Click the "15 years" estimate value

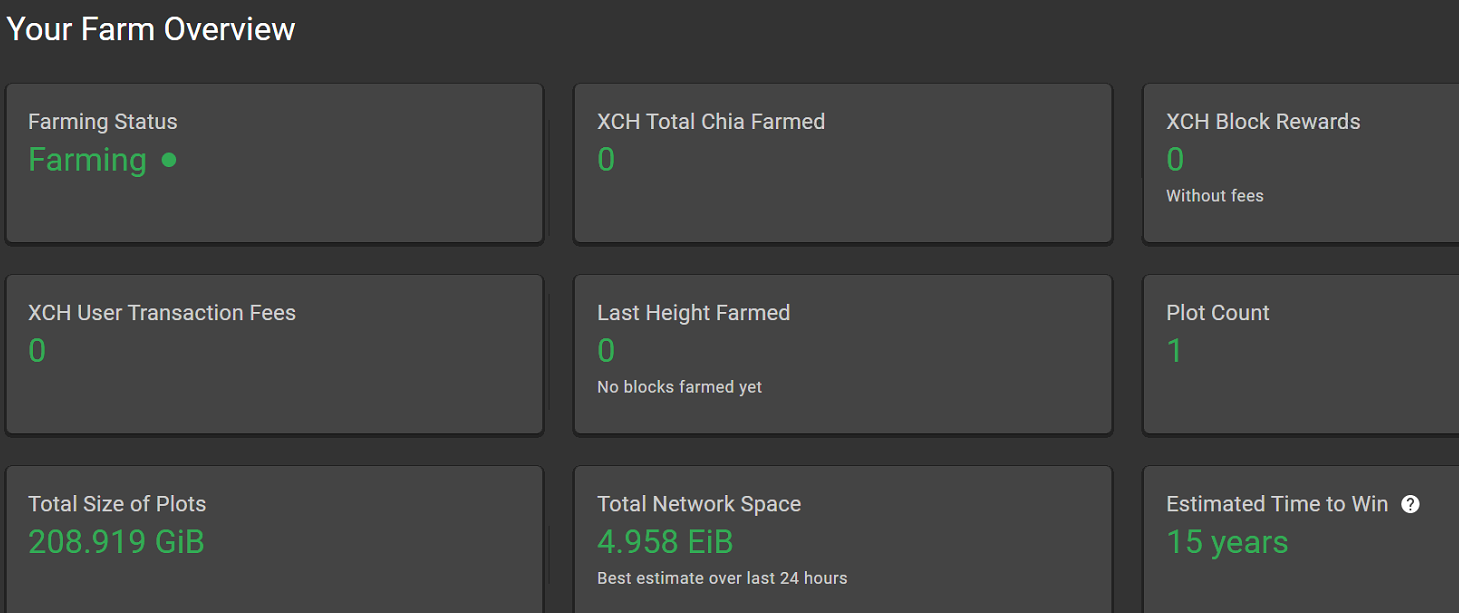(x=1227, y=542)
